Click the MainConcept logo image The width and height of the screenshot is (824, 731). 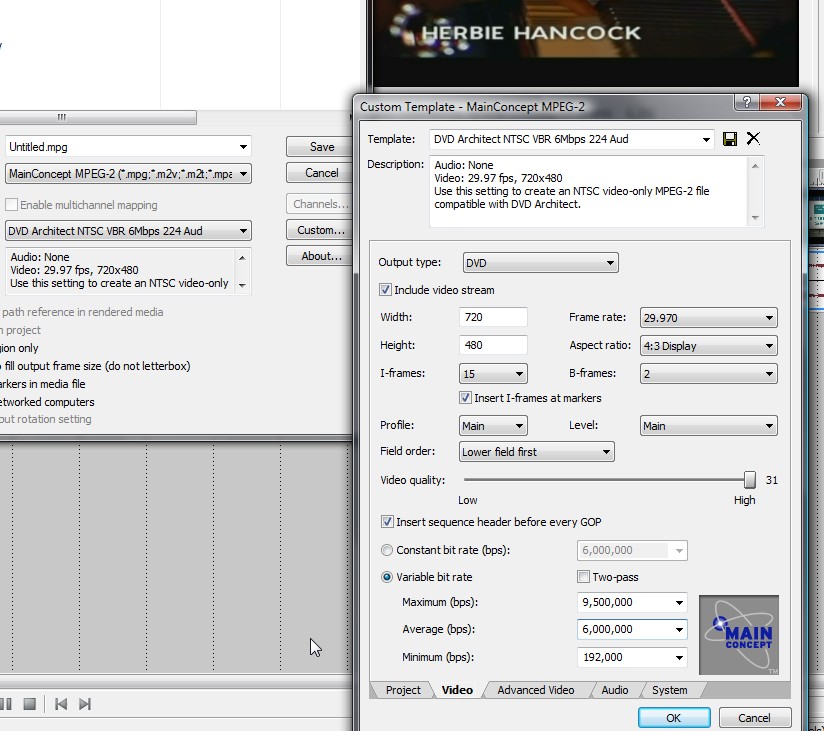(x=739, y=635)
